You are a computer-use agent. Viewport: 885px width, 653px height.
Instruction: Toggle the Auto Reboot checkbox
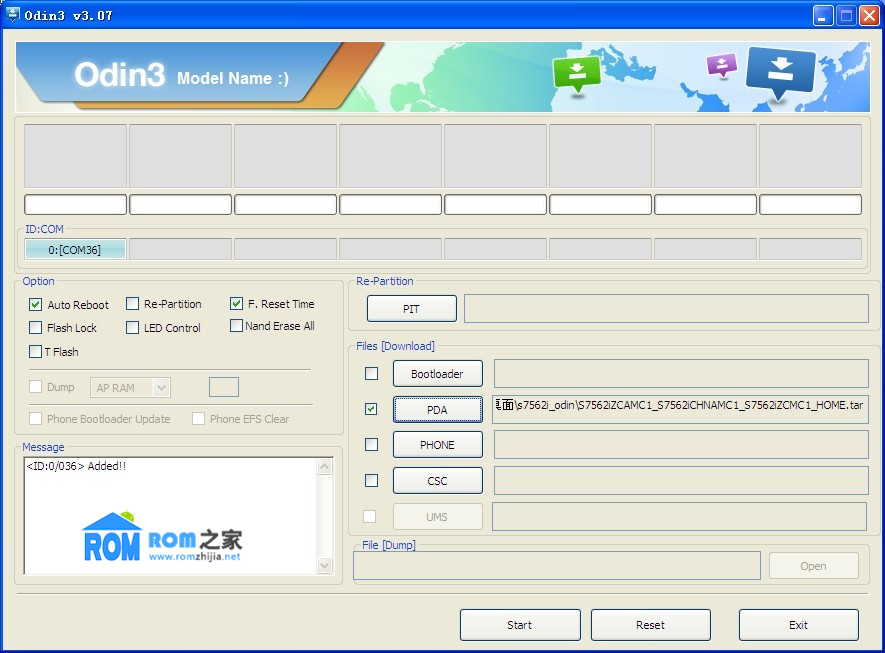[35, 305]
